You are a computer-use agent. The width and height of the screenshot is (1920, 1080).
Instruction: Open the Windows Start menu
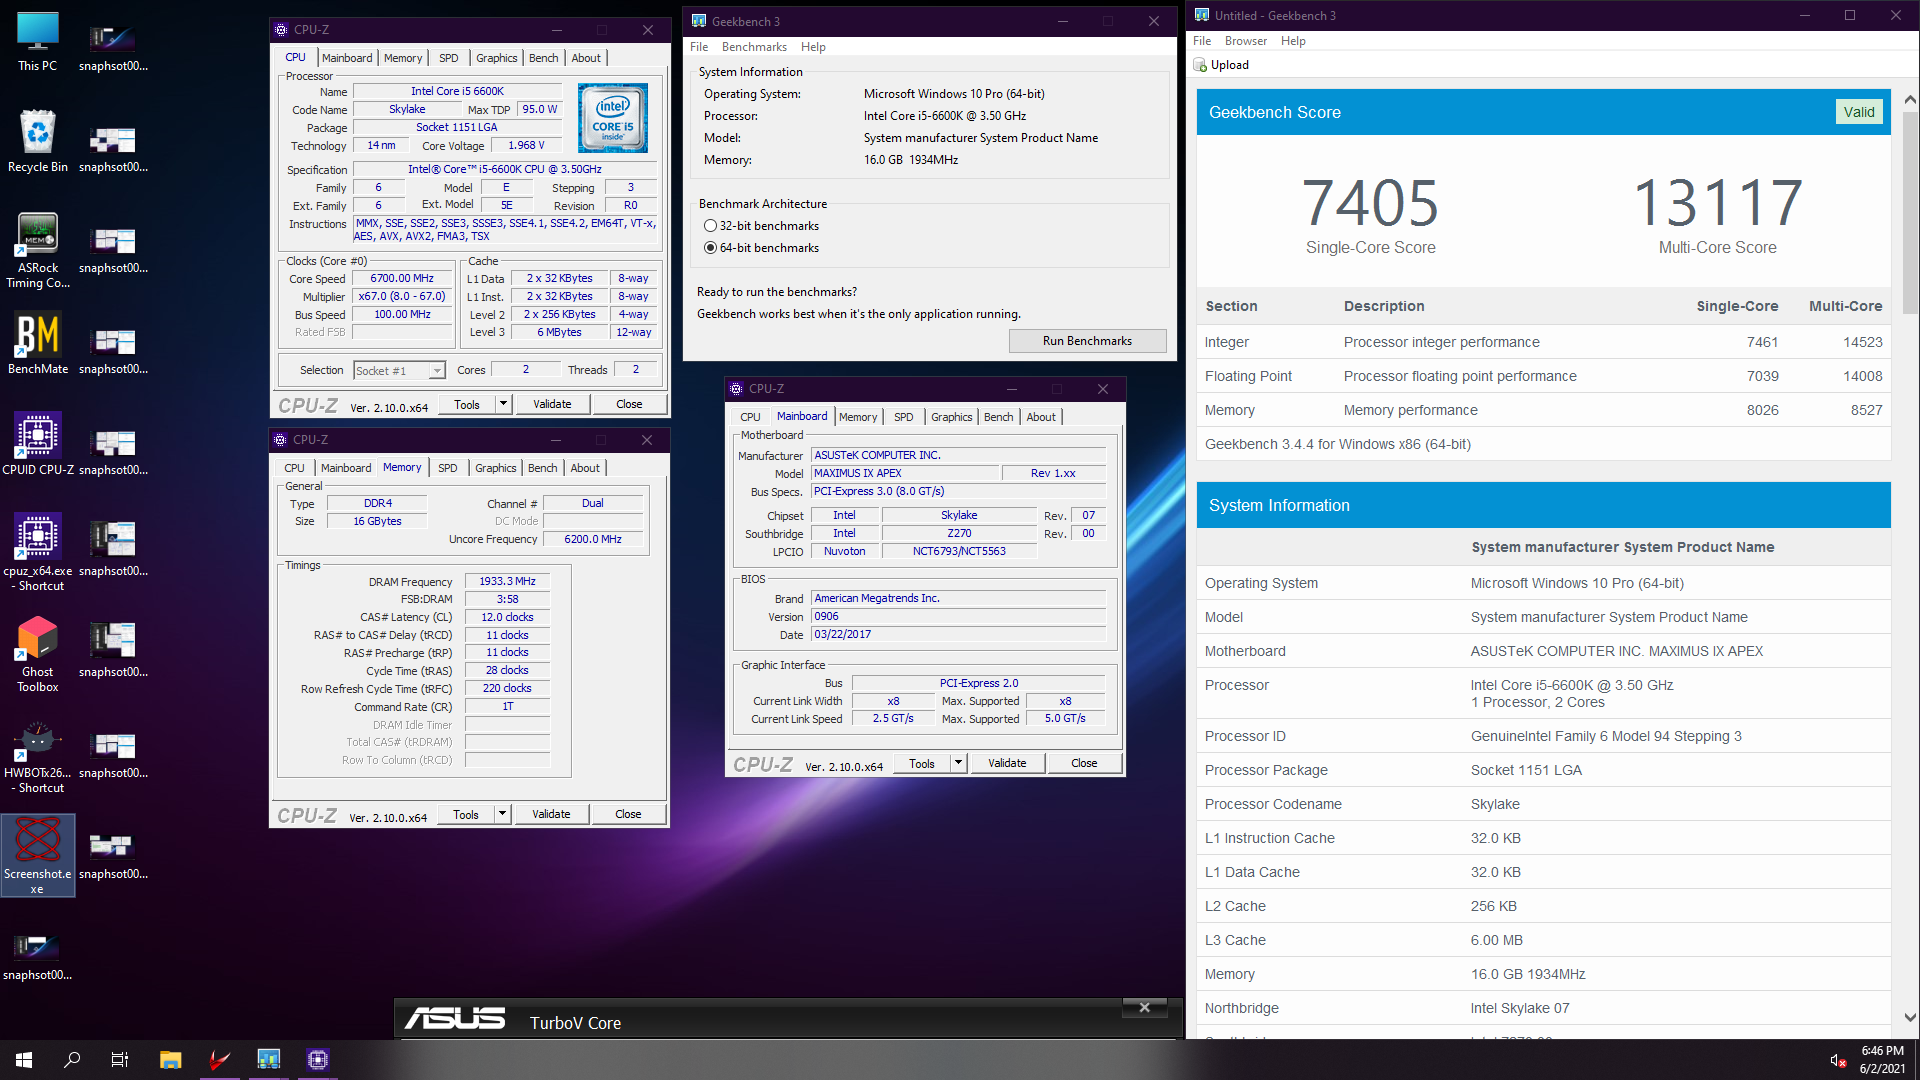(x=24, y=1060)
